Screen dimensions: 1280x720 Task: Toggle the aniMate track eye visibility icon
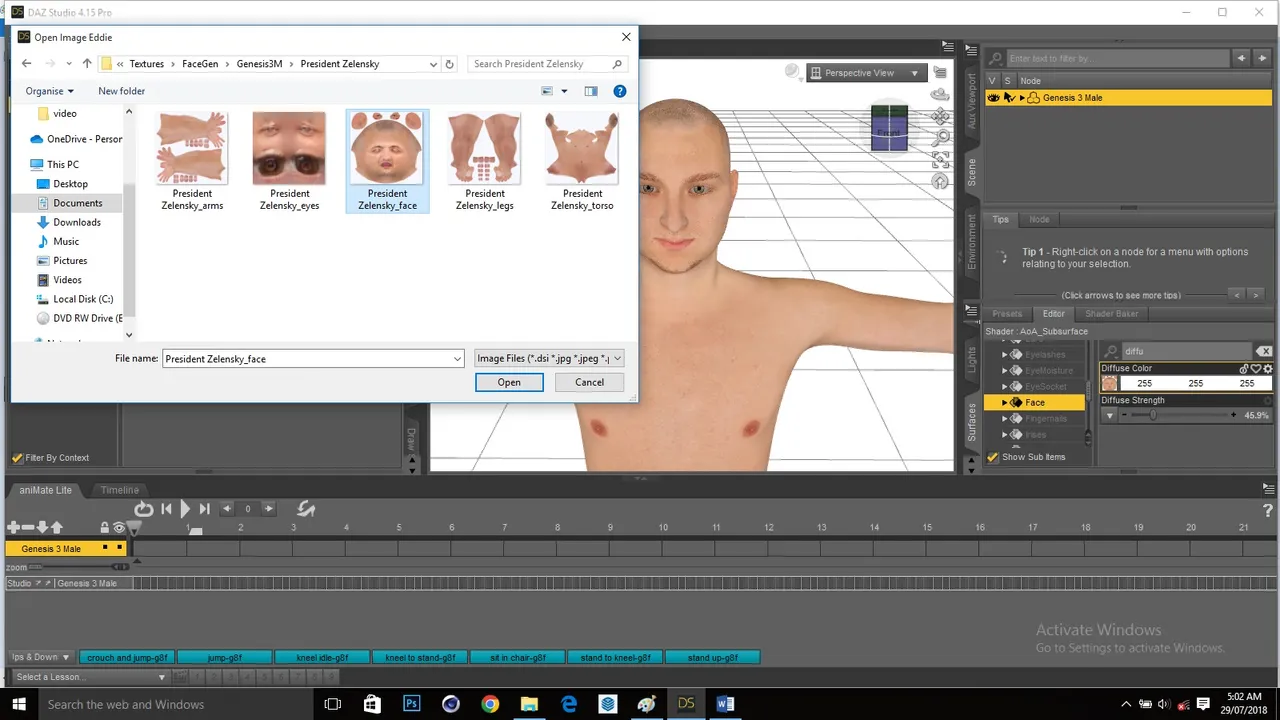click(x=119, y=527)
